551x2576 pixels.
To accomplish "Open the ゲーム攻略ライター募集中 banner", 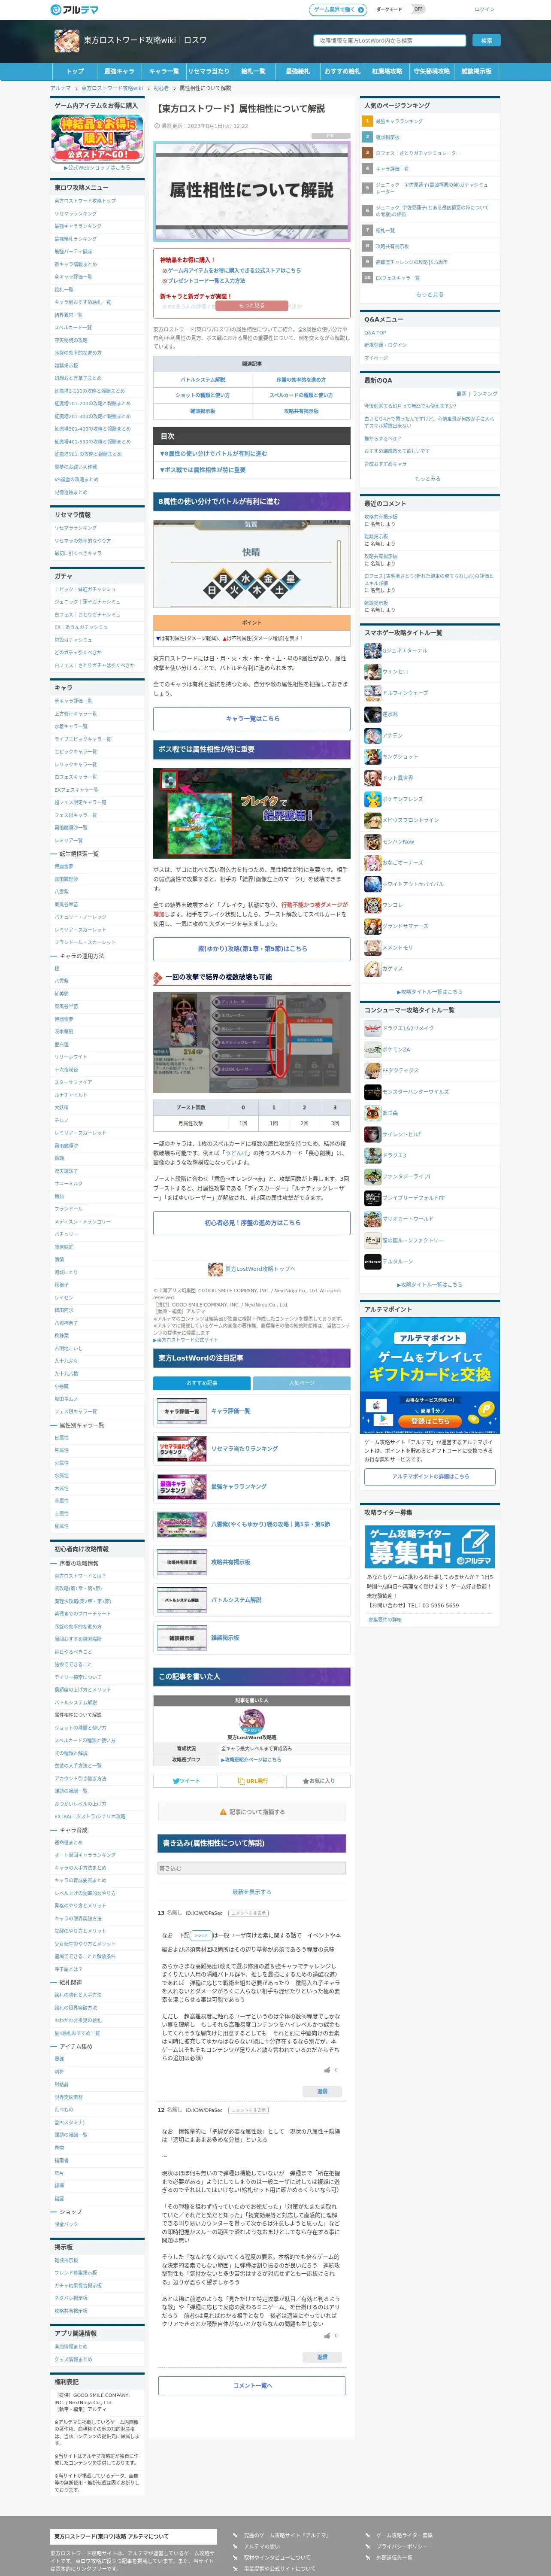I will click(x=429, y=1546).
